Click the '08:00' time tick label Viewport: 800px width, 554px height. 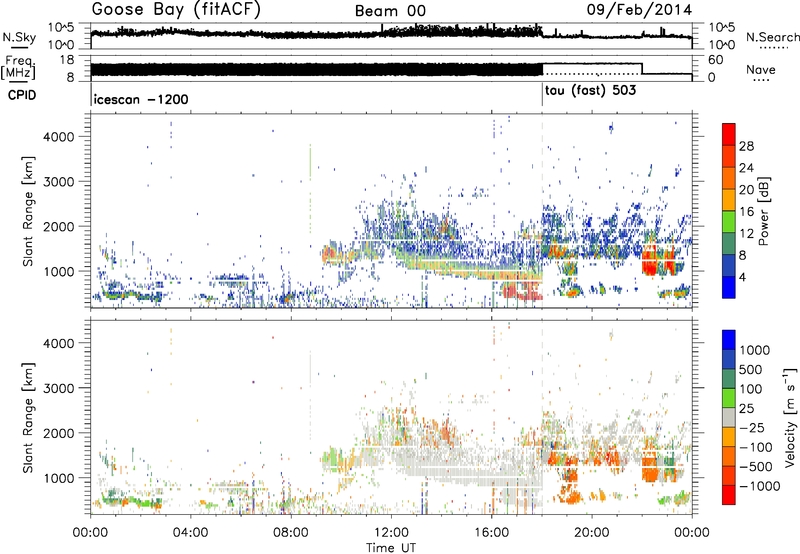[290, 533]
